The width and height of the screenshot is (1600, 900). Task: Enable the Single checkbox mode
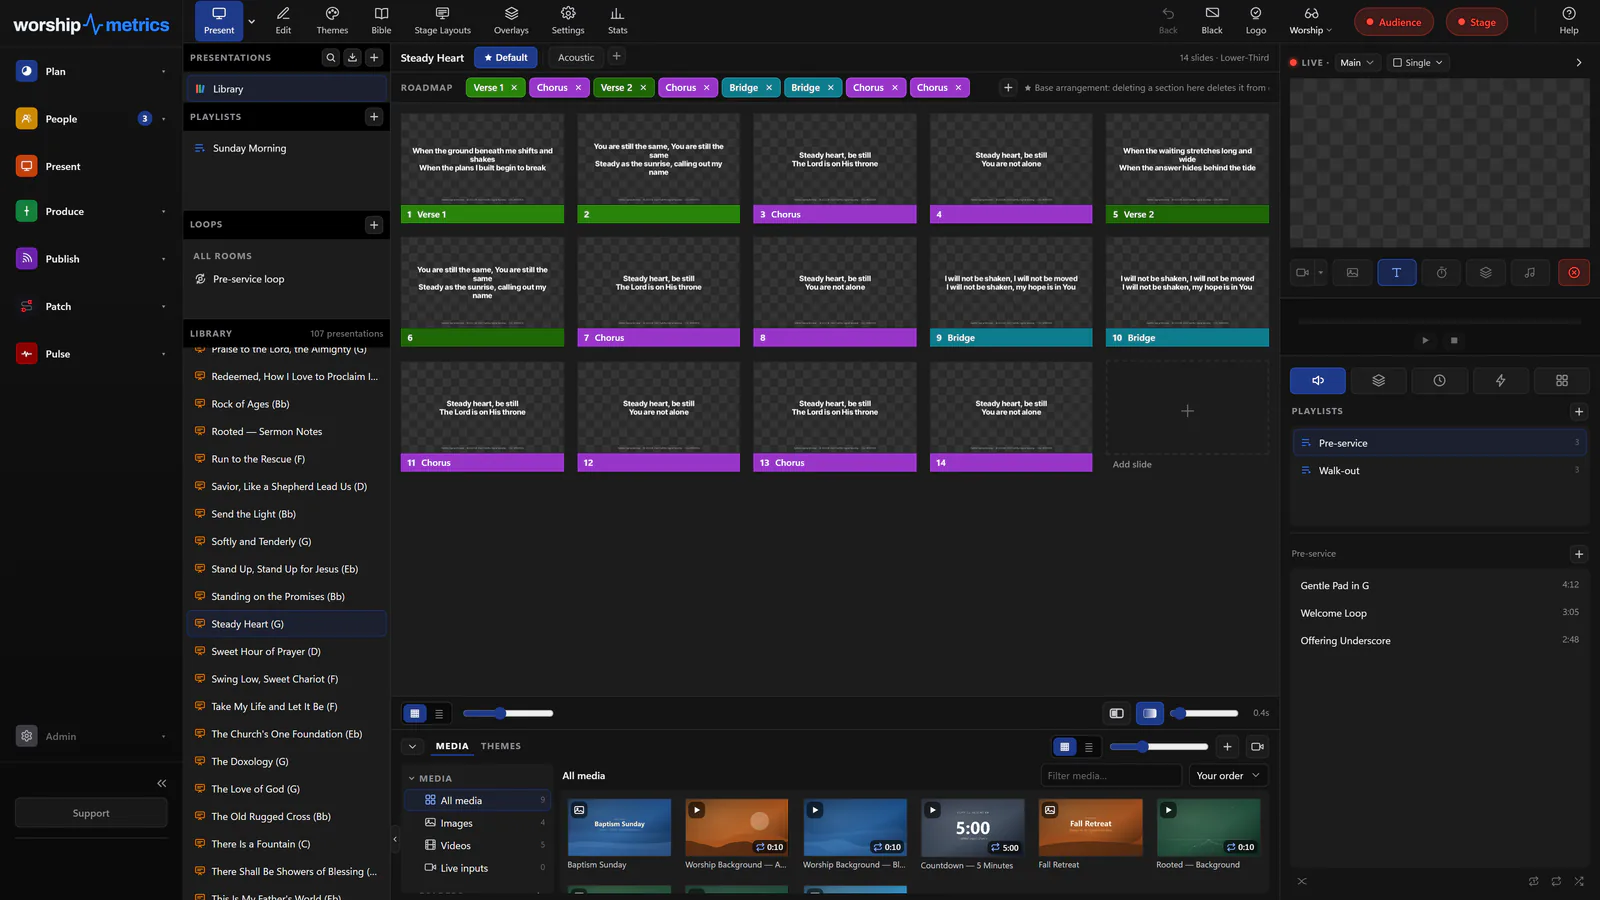(1418, 62)
